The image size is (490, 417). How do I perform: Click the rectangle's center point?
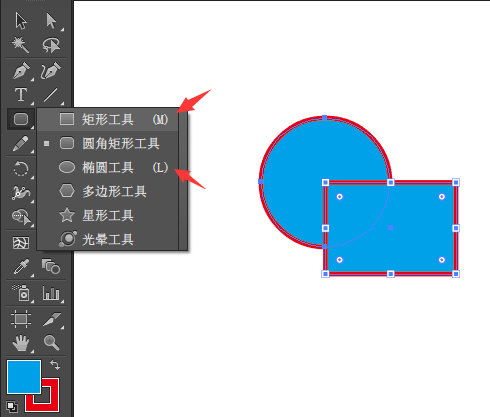pyautogui.click(x=390, y=228)
